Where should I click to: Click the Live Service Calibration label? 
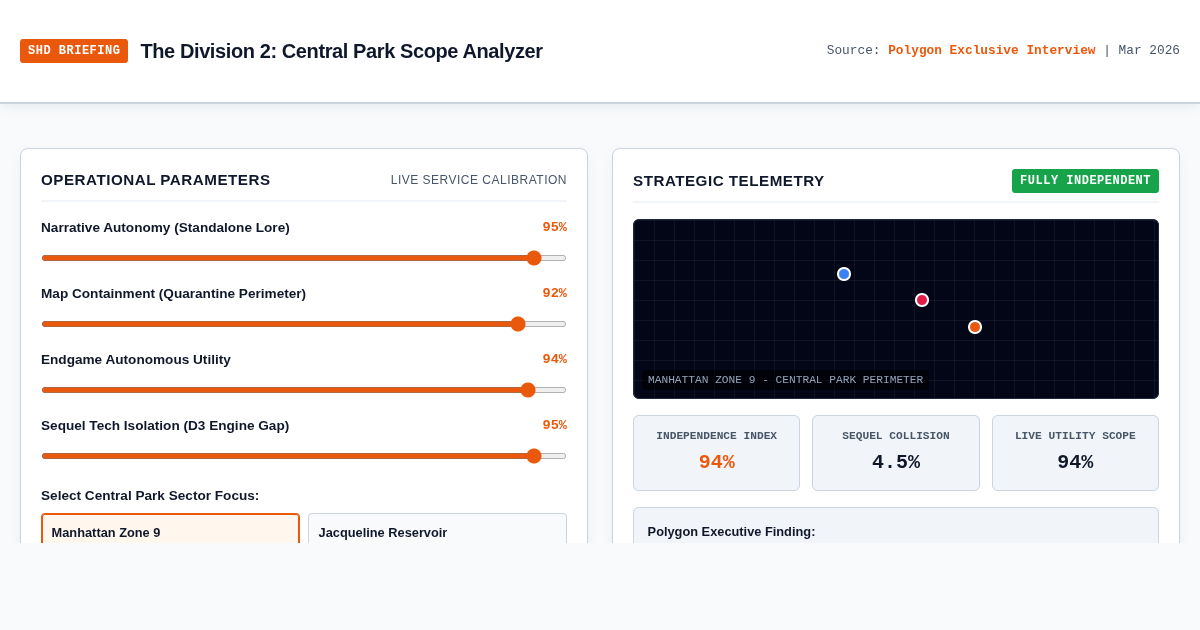[478, 180]
